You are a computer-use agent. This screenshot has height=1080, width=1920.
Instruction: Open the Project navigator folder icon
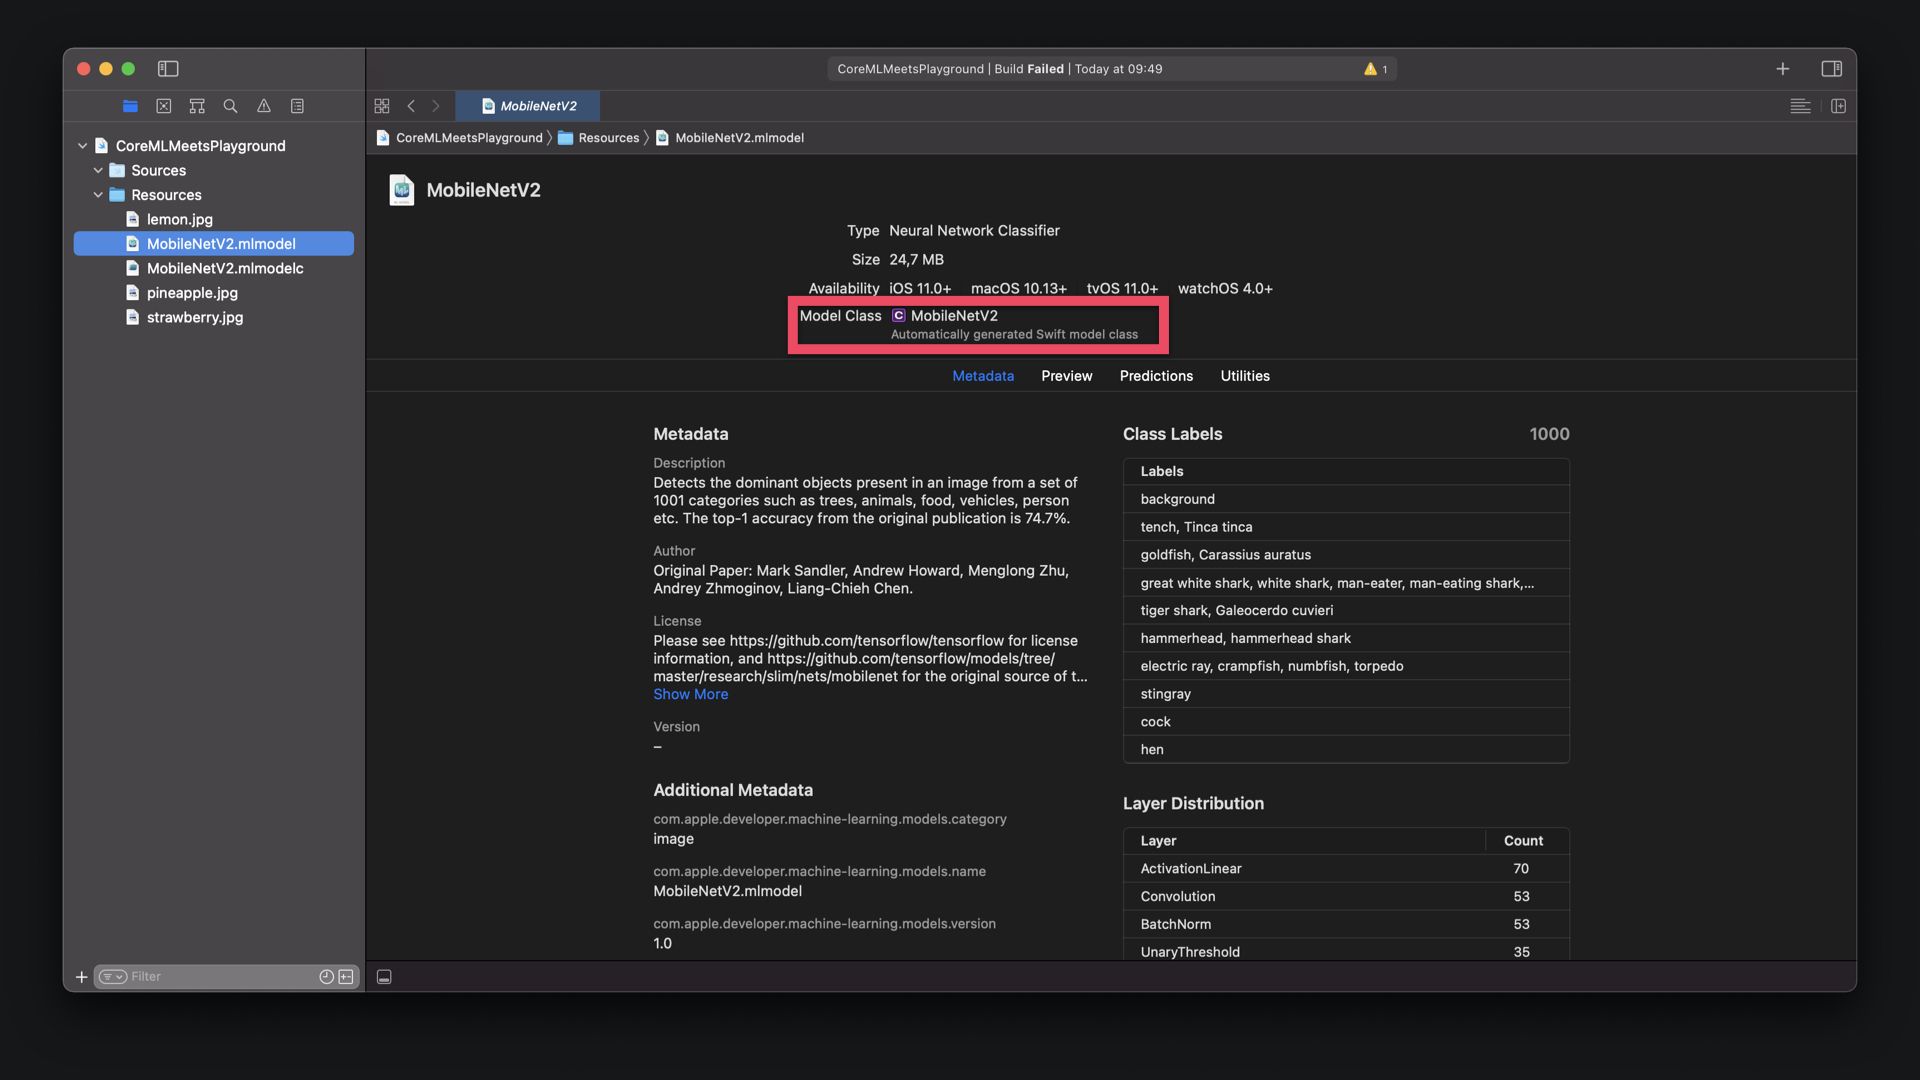tap(130, 106)
